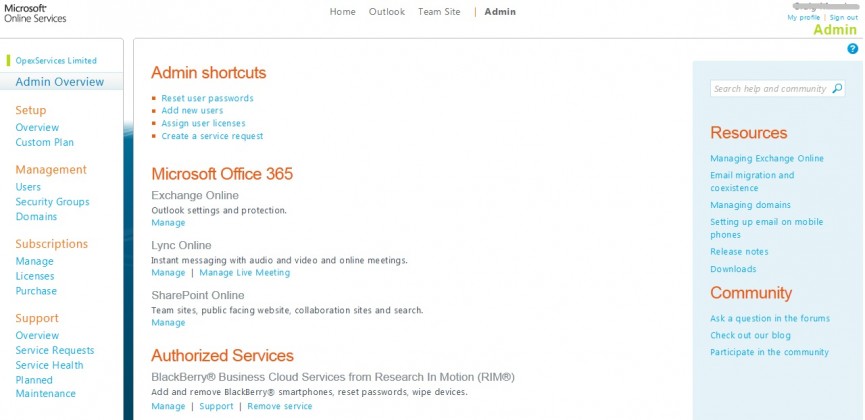Select the Home navigation item

[343, 12]
